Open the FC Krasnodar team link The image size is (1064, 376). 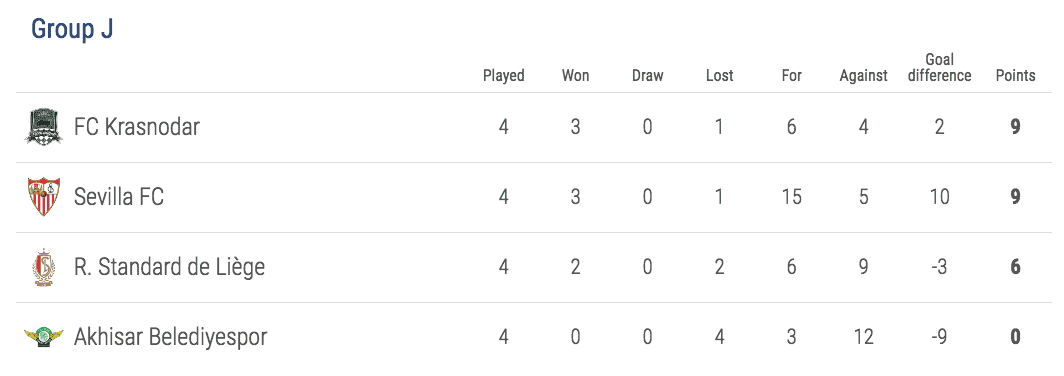137,127
